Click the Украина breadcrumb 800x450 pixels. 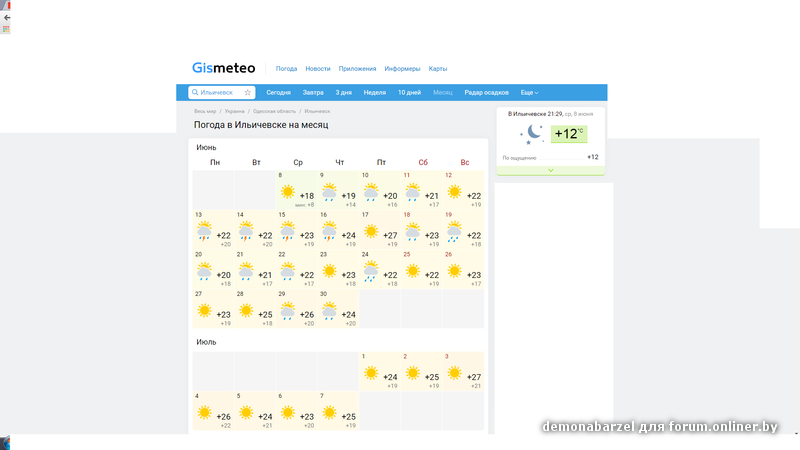tap(235, 111)
